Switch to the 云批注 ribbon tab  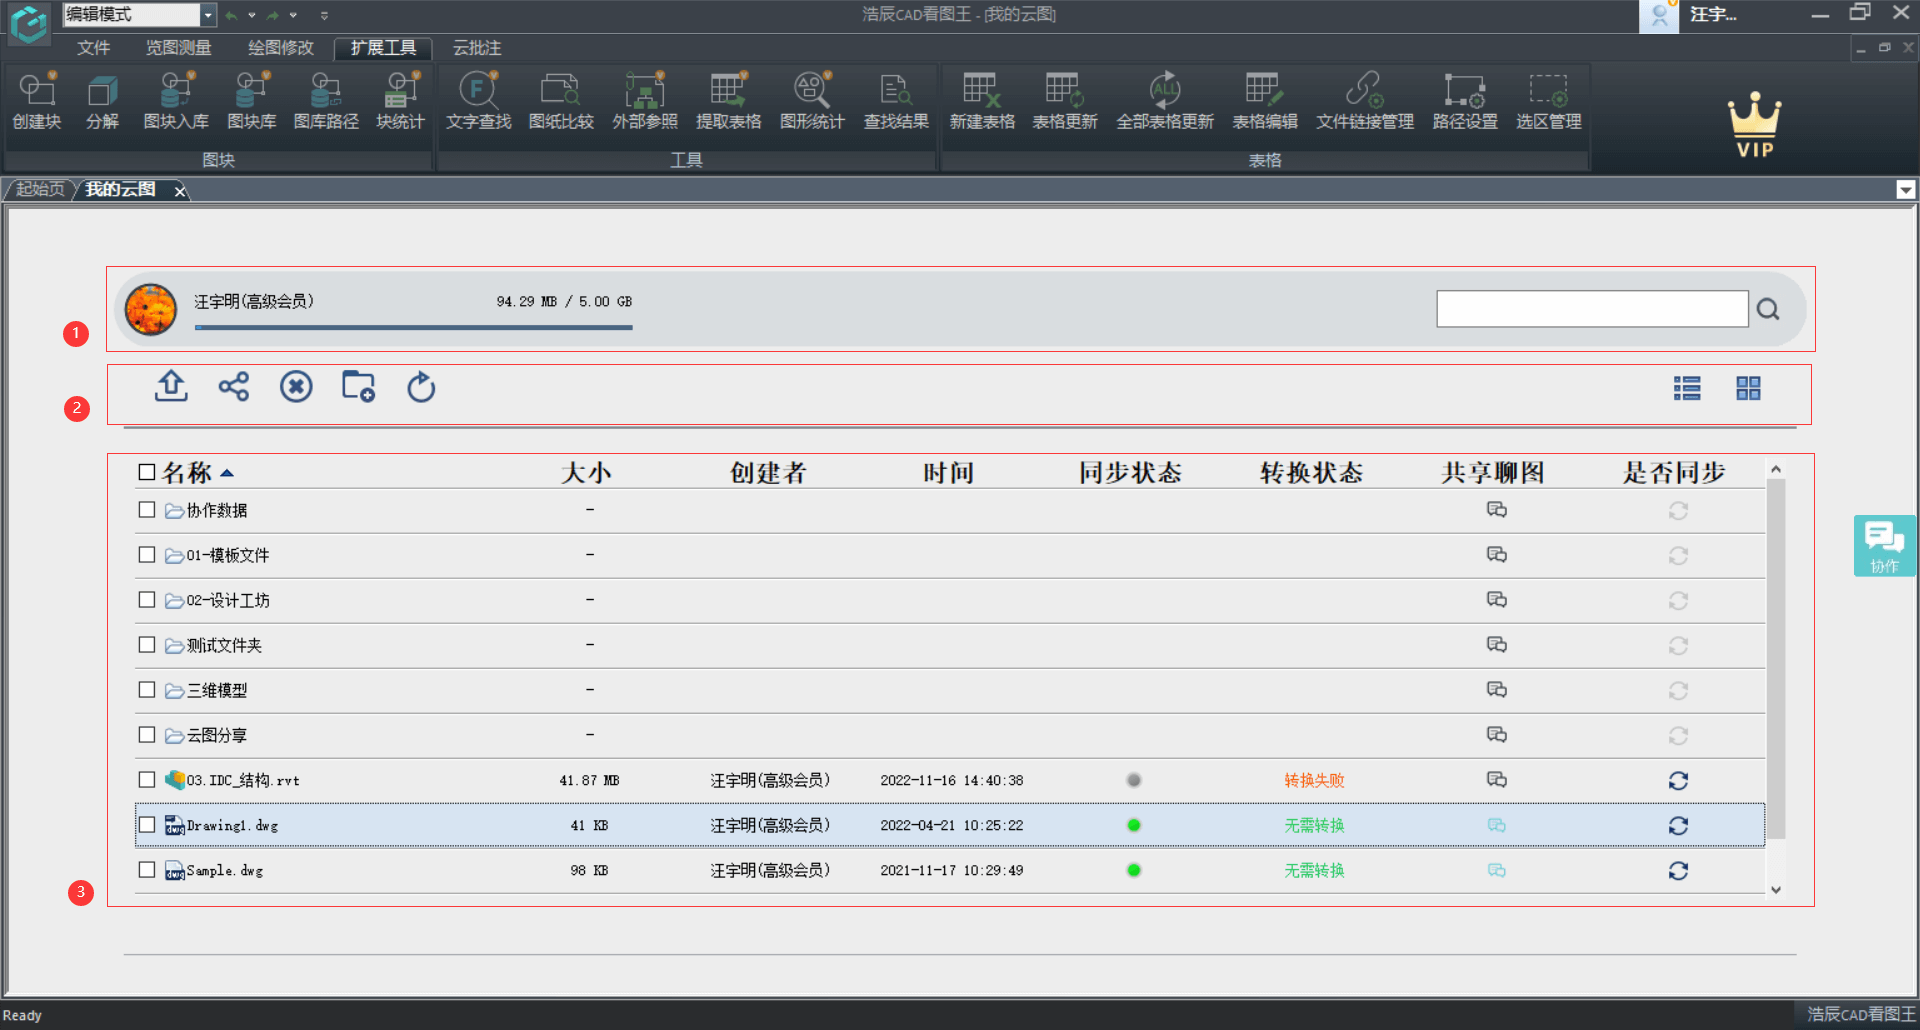(477, 48)
